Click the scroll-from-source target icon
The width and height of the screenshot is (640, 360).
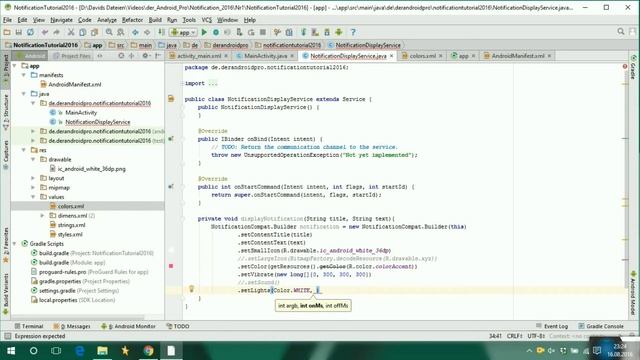pyautogui.click(x=121, y=56)
